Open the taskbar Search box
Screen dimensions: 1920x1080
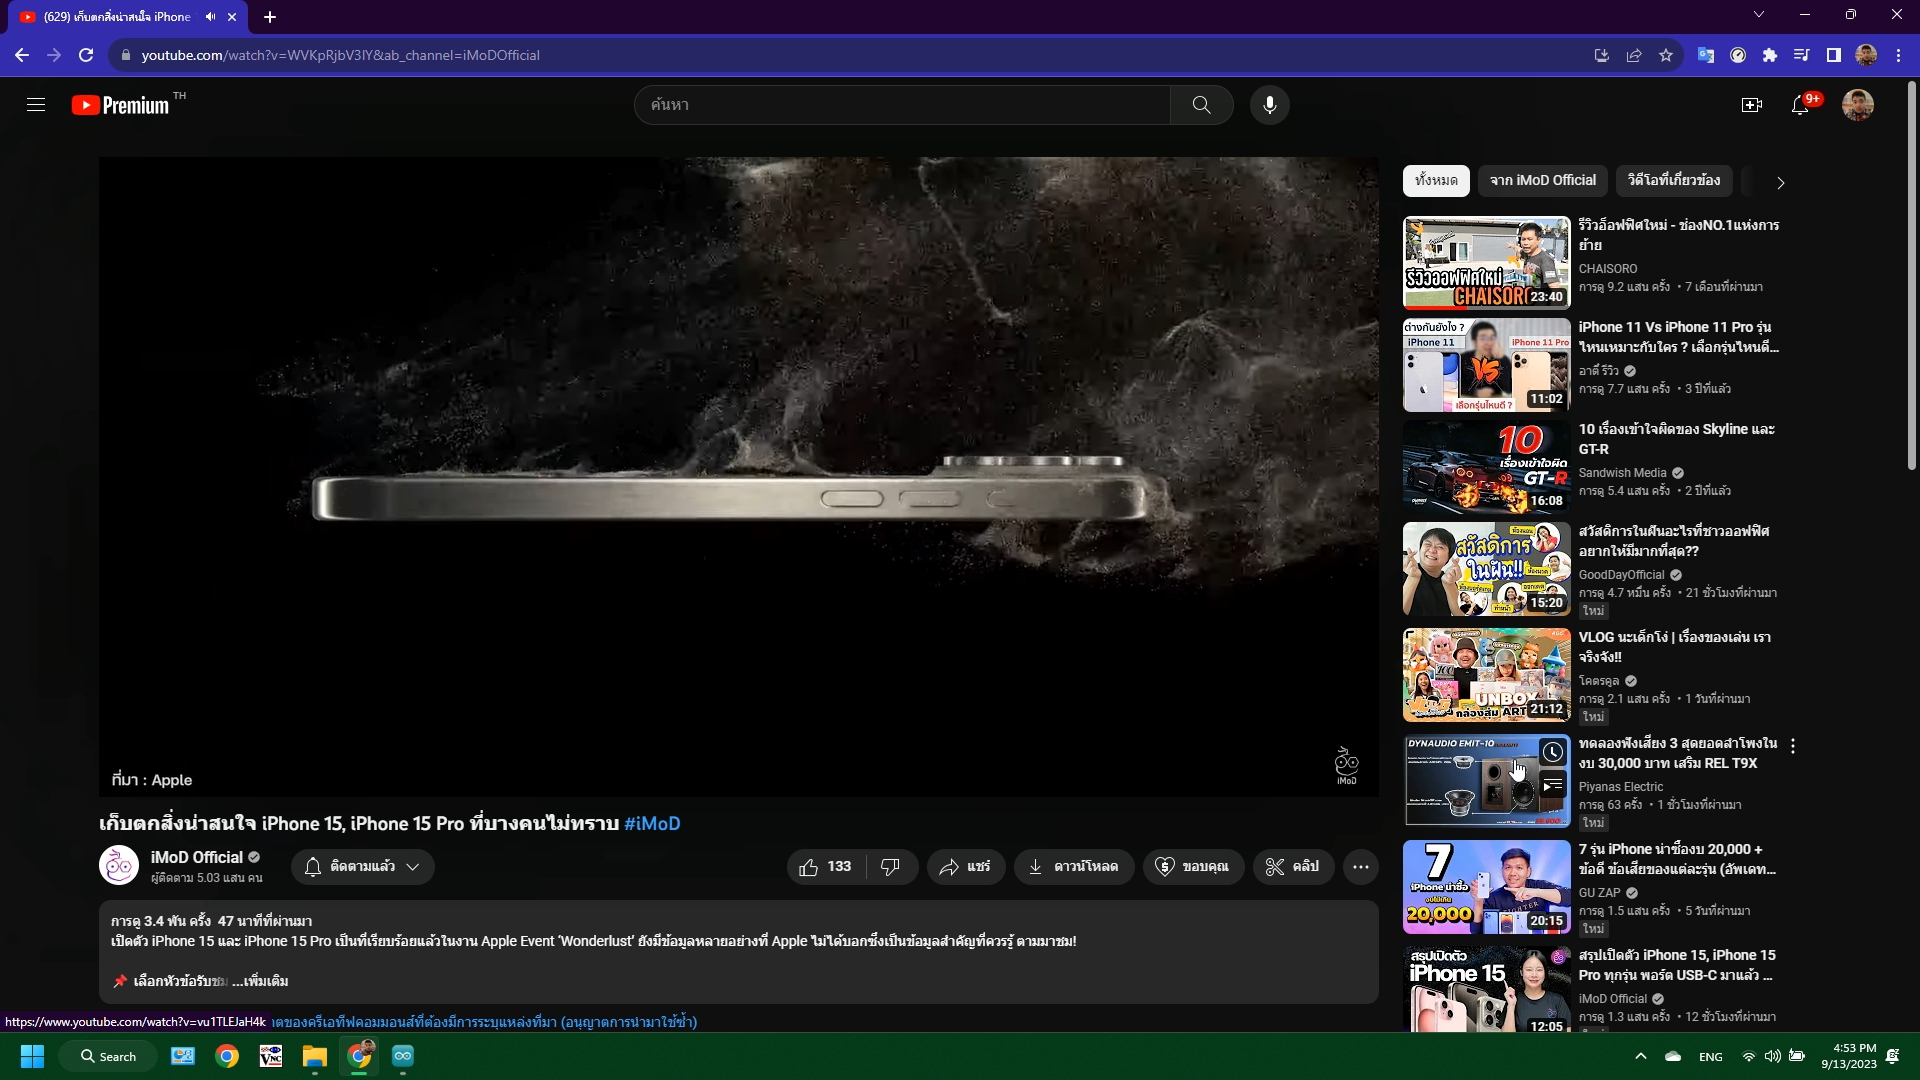click(x=108, y=1056)
